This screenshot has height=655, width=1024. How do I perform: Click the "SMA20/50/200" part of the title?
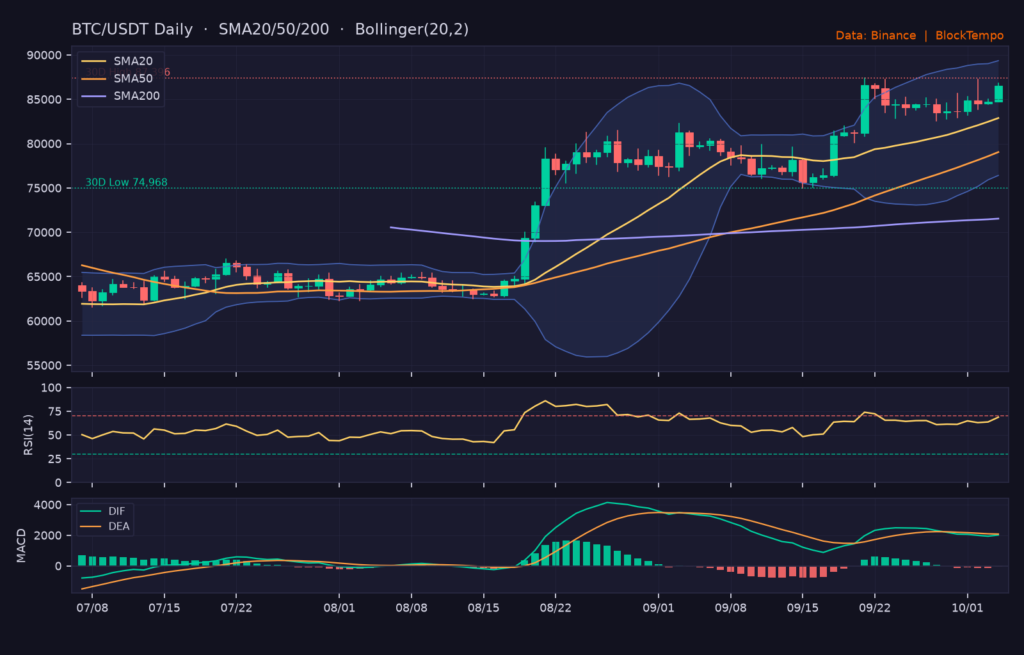(274, 29)
